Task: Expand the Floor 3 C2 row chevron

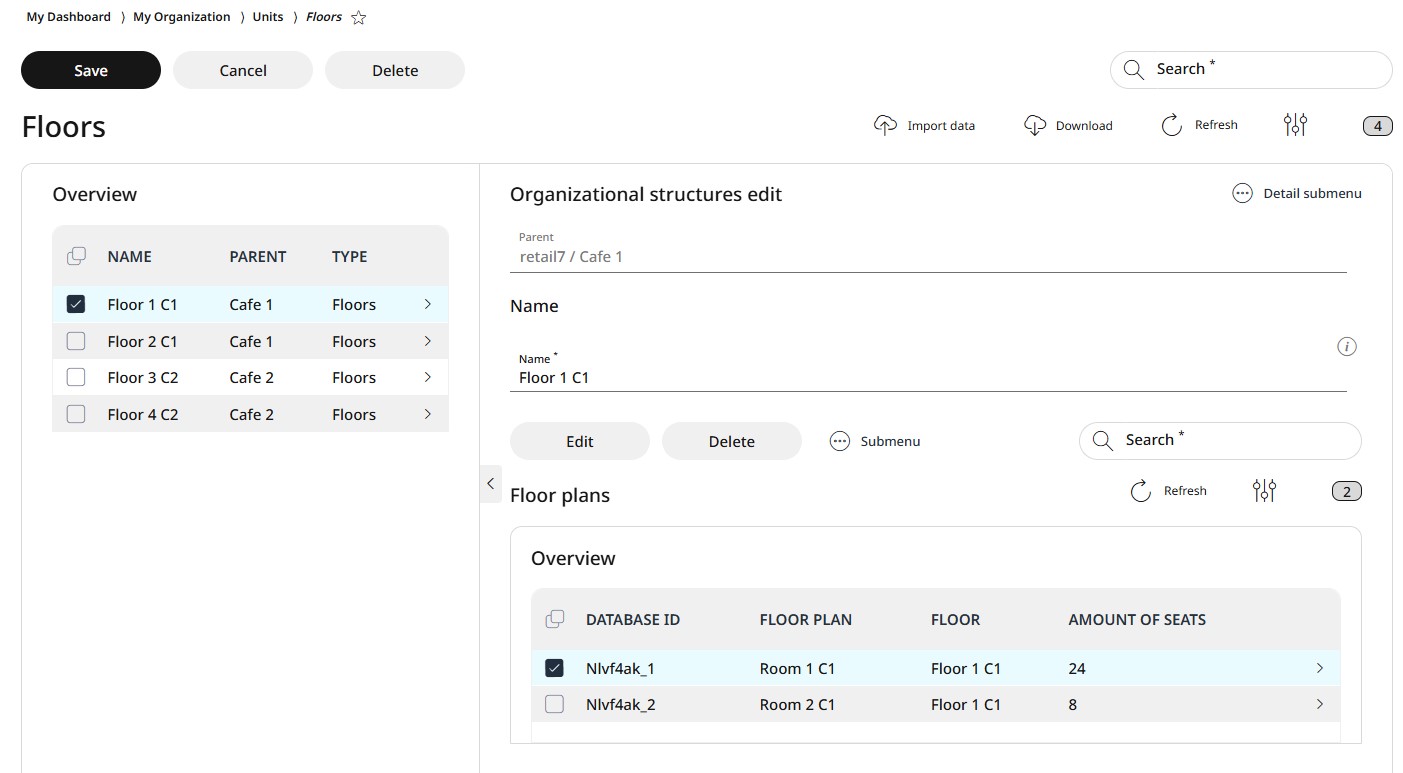Action: coord(428,377)
